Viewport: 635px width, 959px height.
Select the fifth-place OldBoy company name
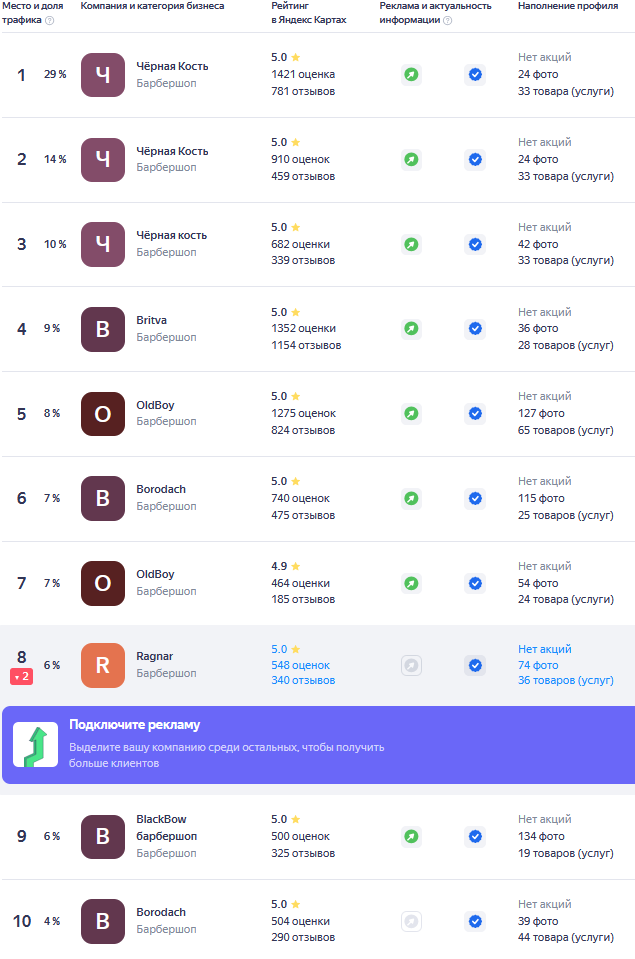pos(155,405)
